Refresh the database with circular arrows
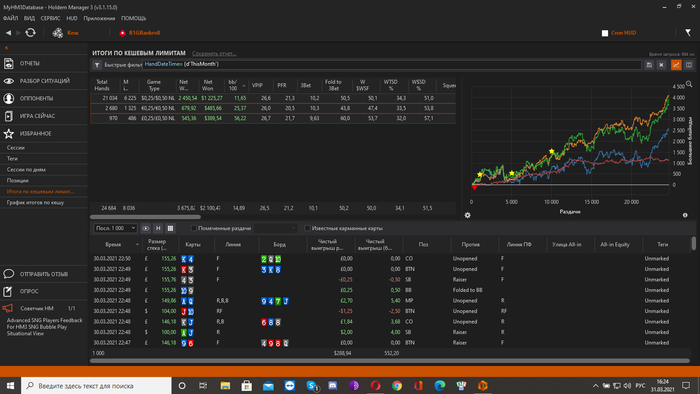The image size is (700, 394). pos(30,33)
